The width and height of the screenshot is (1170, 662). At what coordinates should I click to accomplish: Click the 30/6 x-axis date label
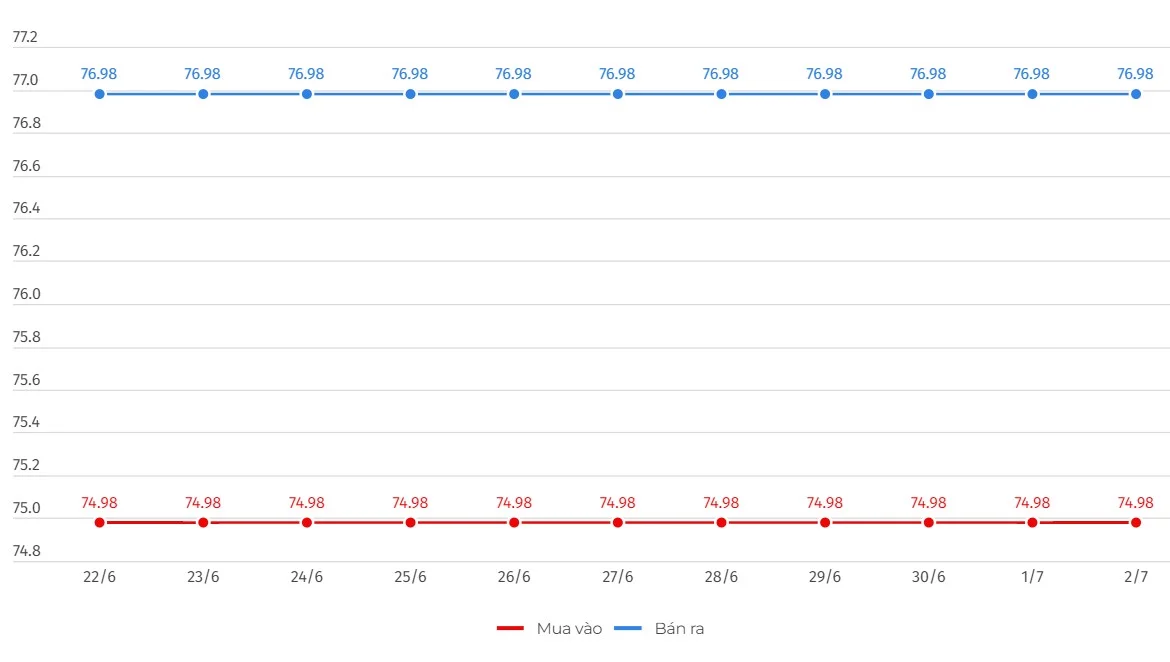(928, 577)
